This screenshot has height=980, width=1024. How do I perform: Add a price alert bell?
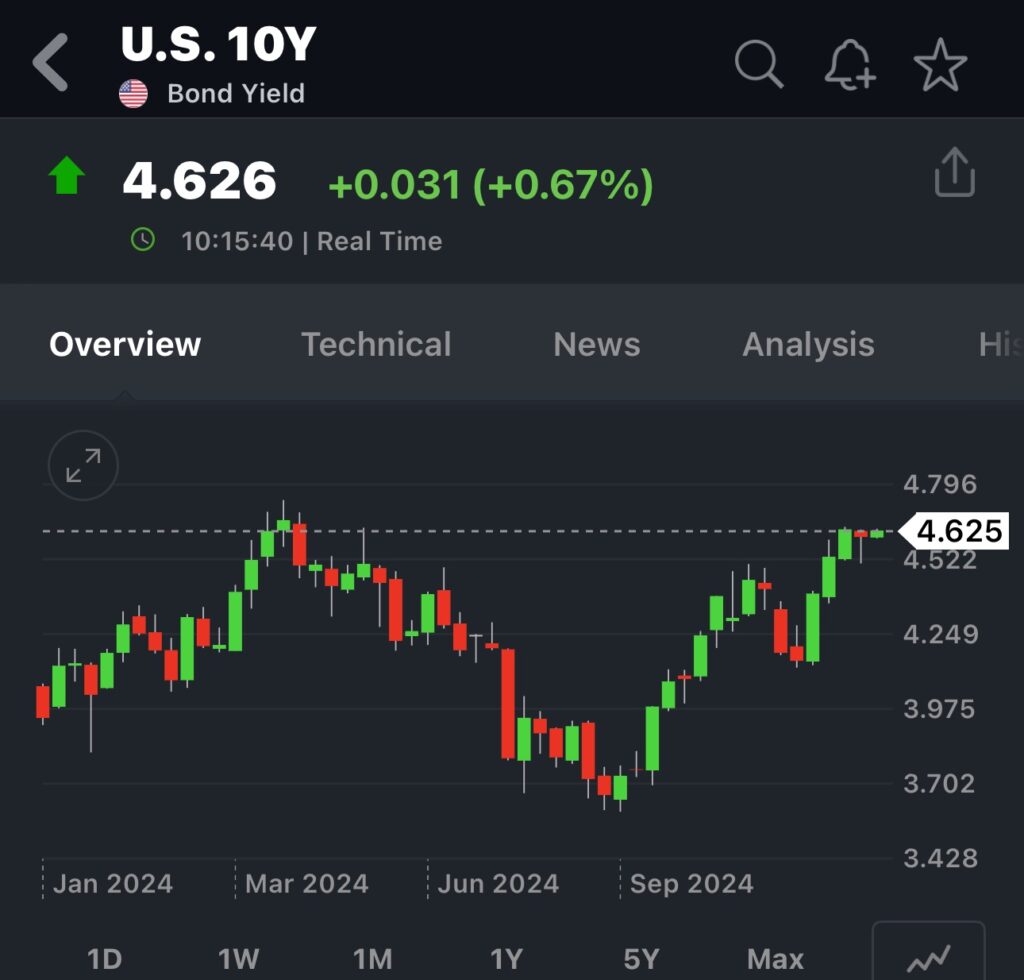click(849, 66)
